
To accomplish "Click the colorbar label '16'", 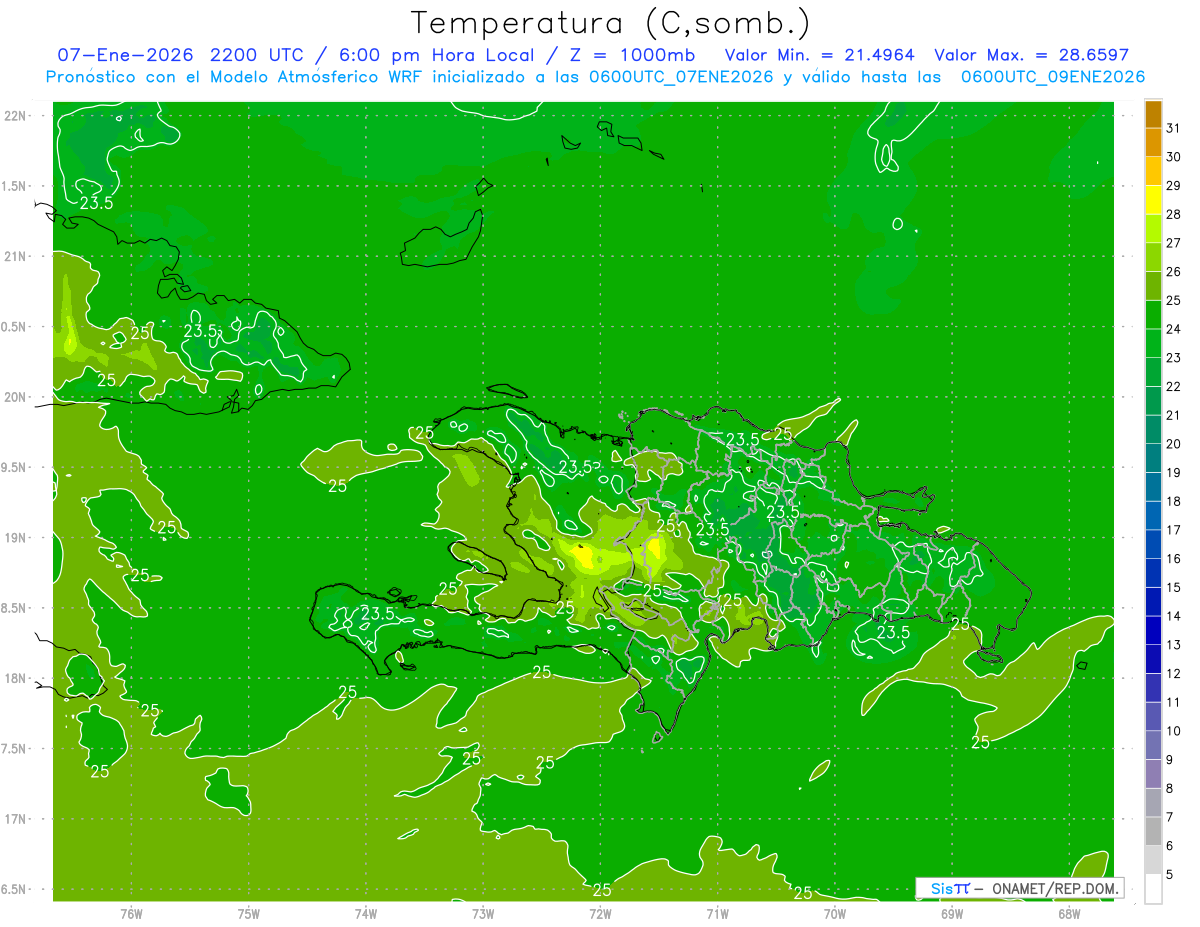I will (1174, 558).
